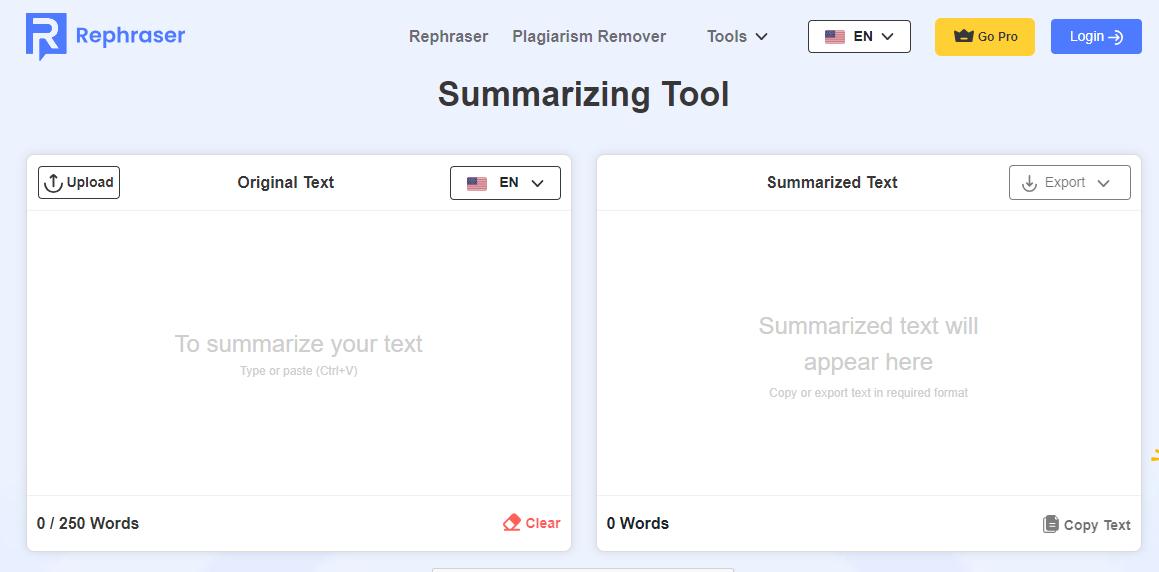The width and height of the screenshot is (1159, 572).
Task: Open the Original Text language chevron
Action: click(x=537, y=183)
